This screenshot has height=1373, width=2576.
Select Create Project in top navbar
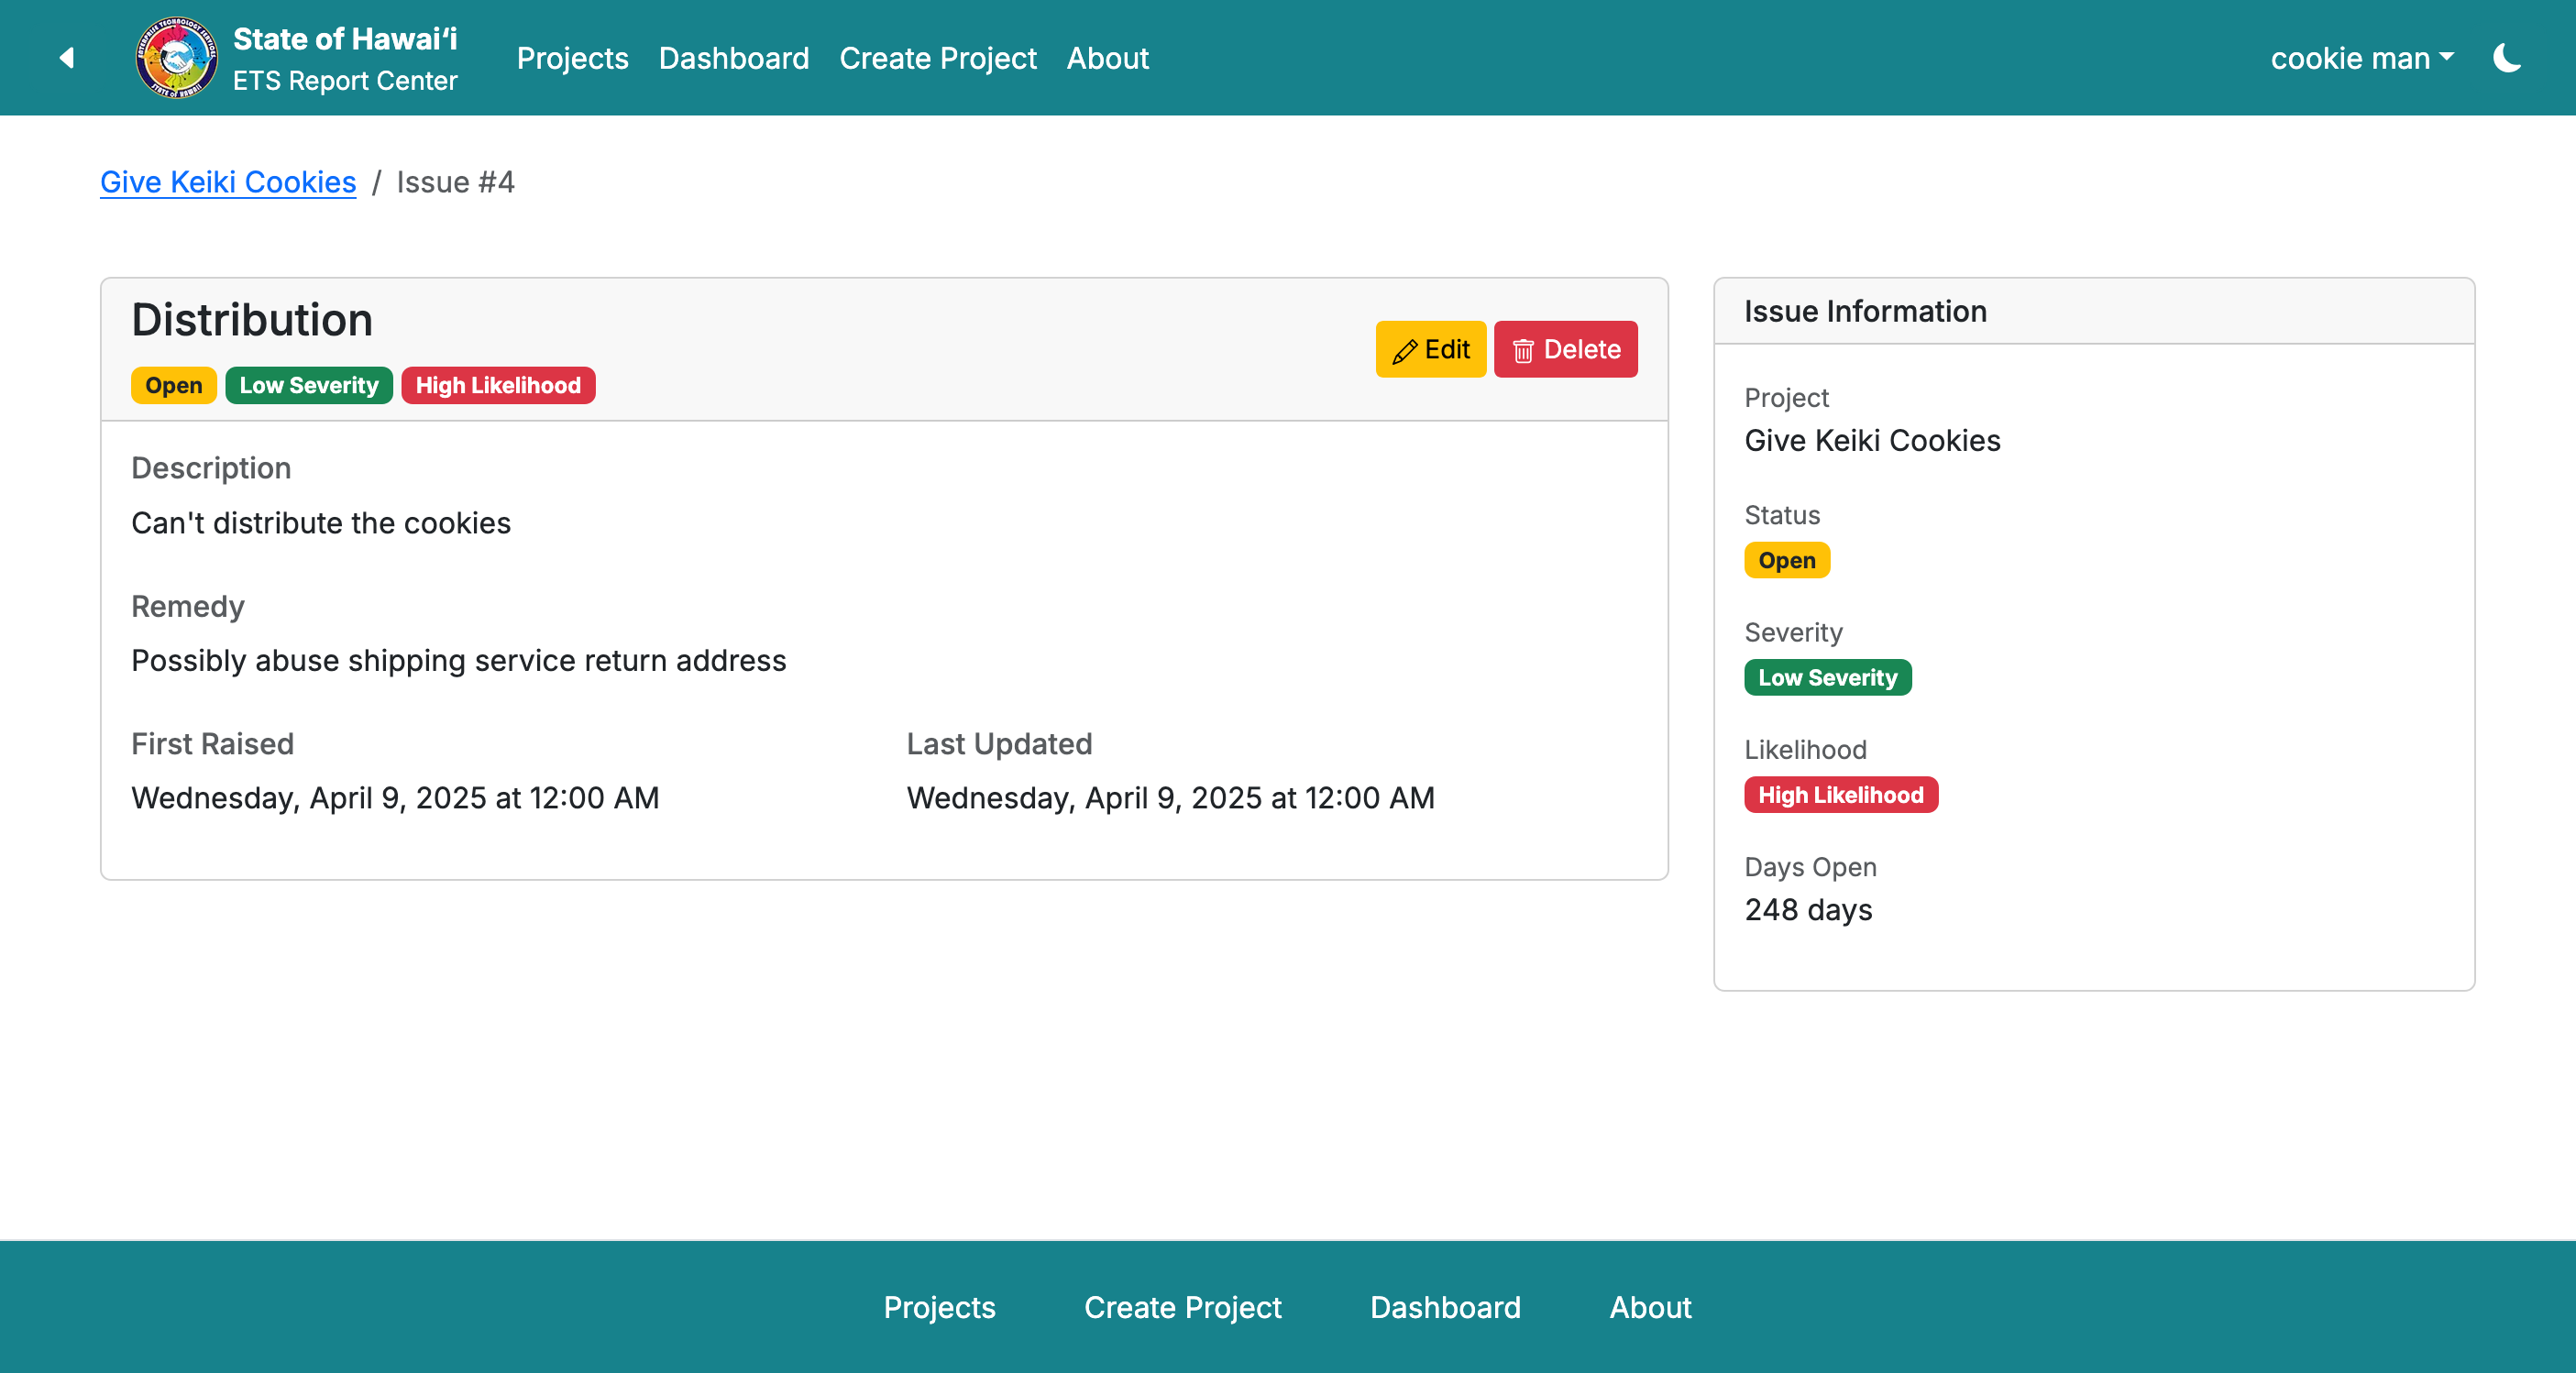(x=937, y=58)
